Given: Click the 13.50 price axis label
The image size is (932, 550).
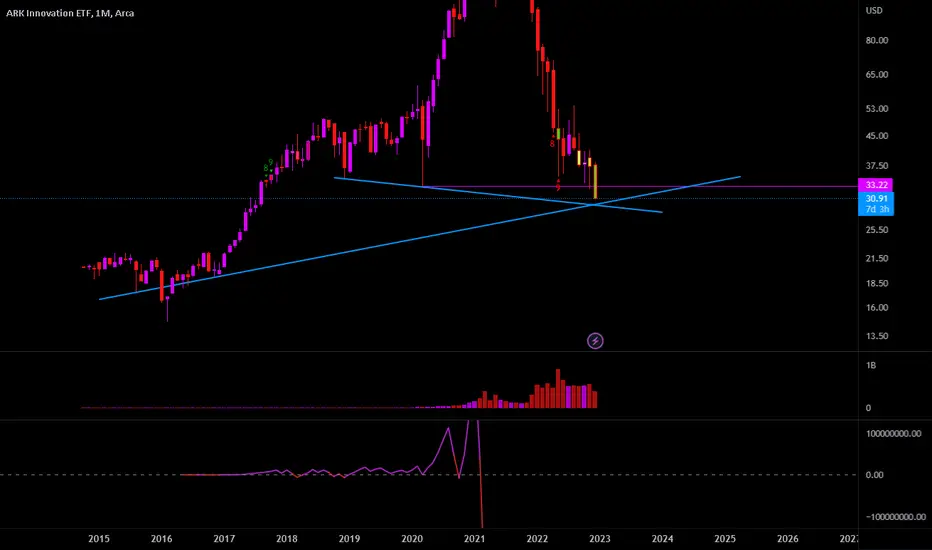Looking at the screenshot, I should click(x=877, y=336).
